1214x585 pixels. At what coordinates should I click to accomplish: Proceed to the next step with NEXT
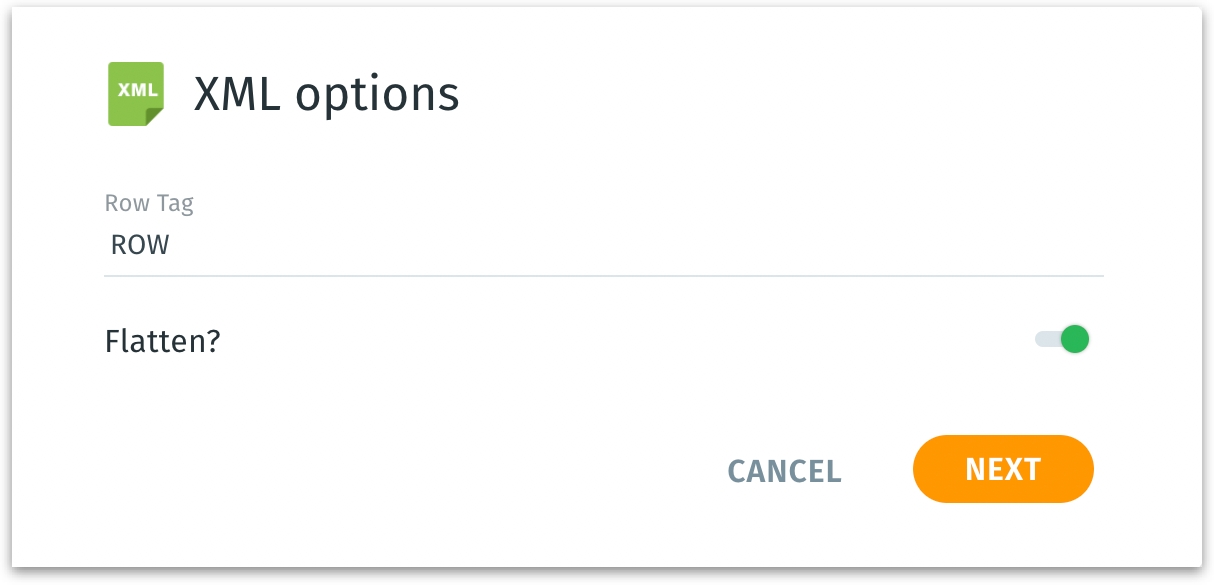coord(1003,469)
